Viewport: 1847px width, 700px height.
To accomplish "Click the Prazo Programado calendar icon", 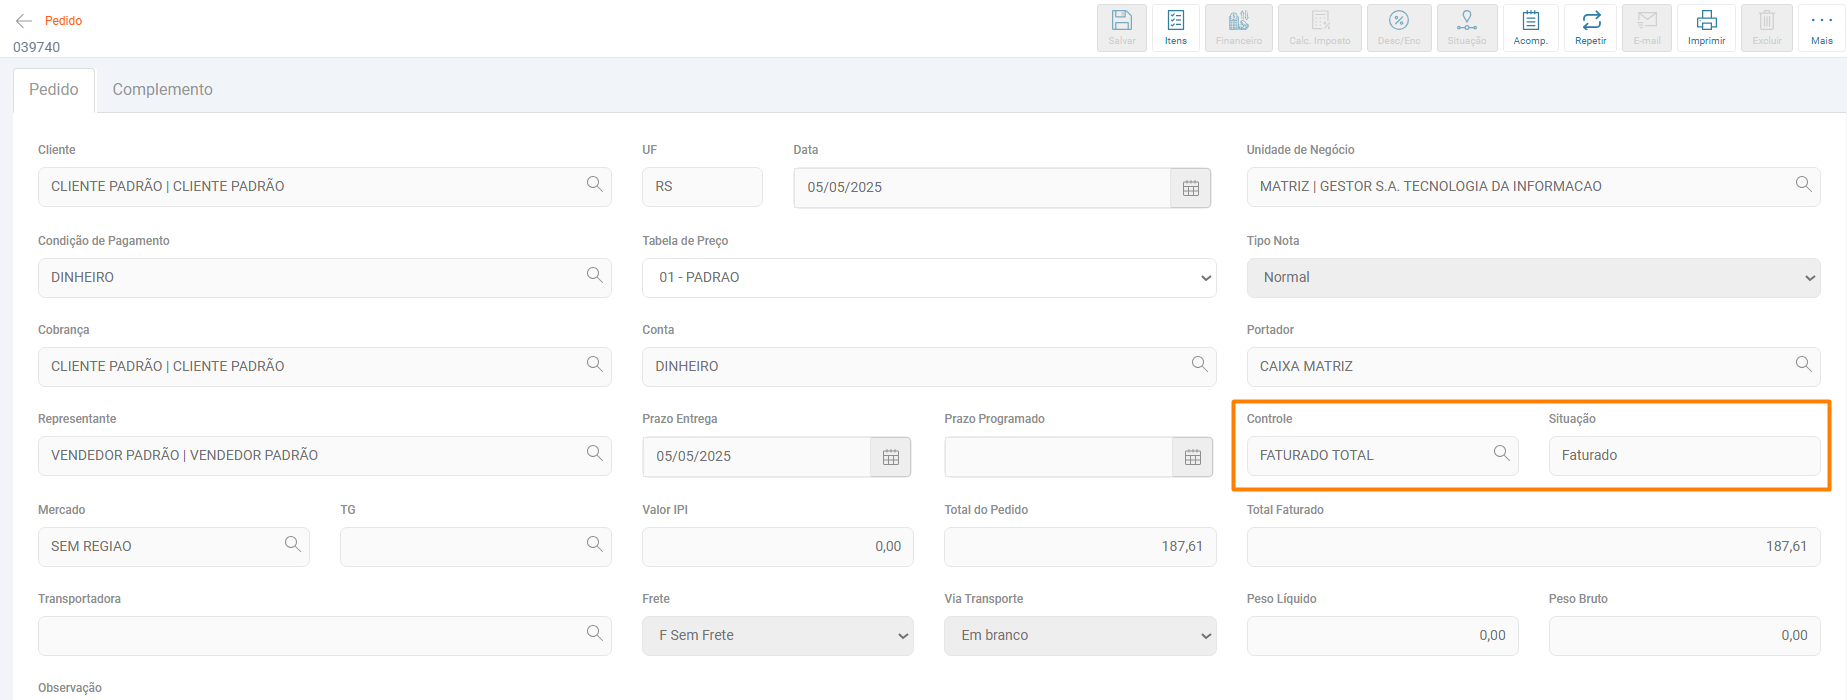I will [x=1192, y=457].
